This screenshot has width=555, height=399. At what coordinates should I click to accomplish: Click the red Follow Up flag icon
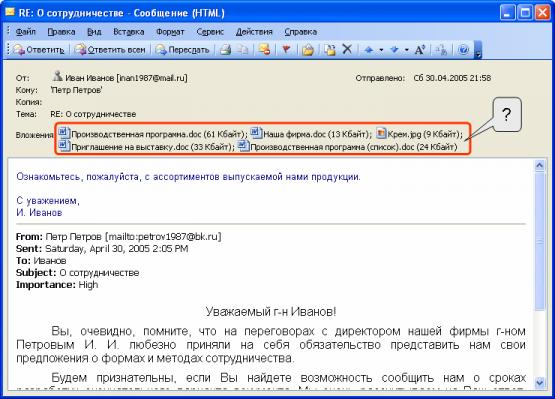(286, 50)
